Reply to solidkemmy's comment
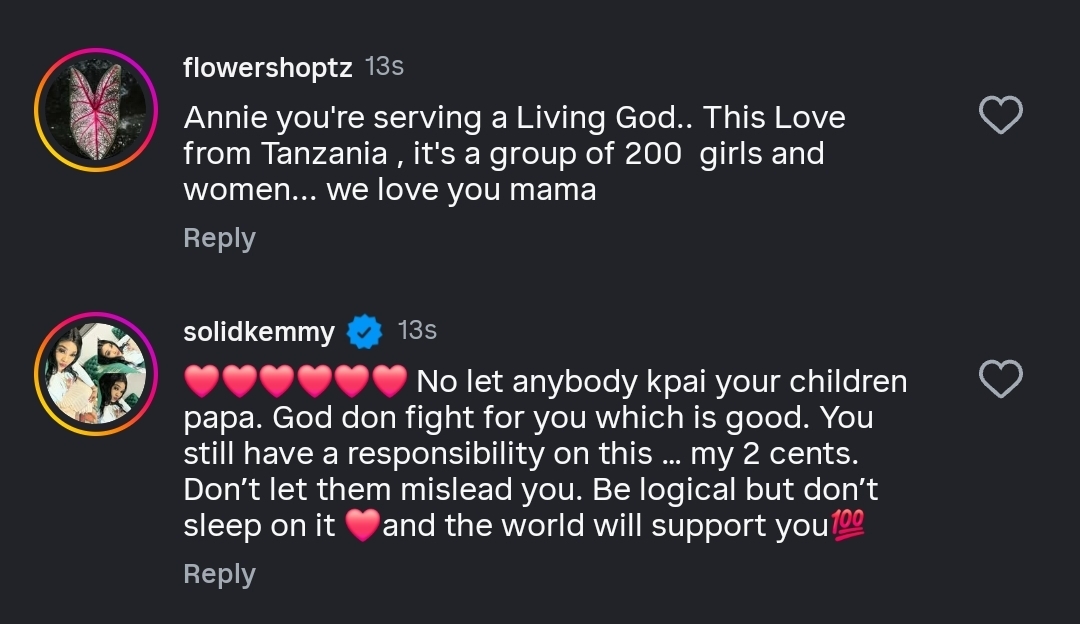Screen dimensions: 1080x624 (219, 574)
